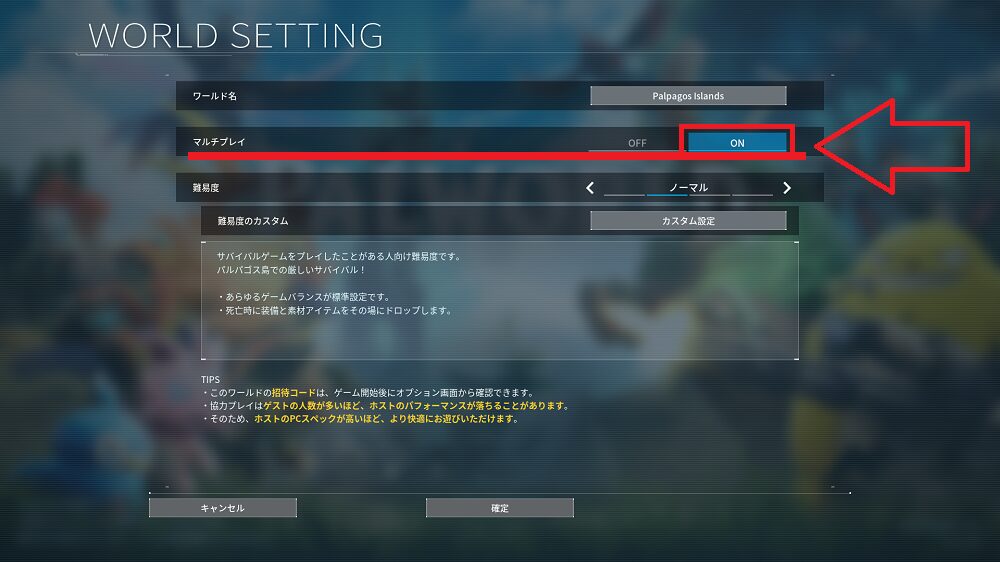Click the 難易度のカスタム sub-row label
The height and width of the screenshot is (562, 1000).
tap(253, 221)
